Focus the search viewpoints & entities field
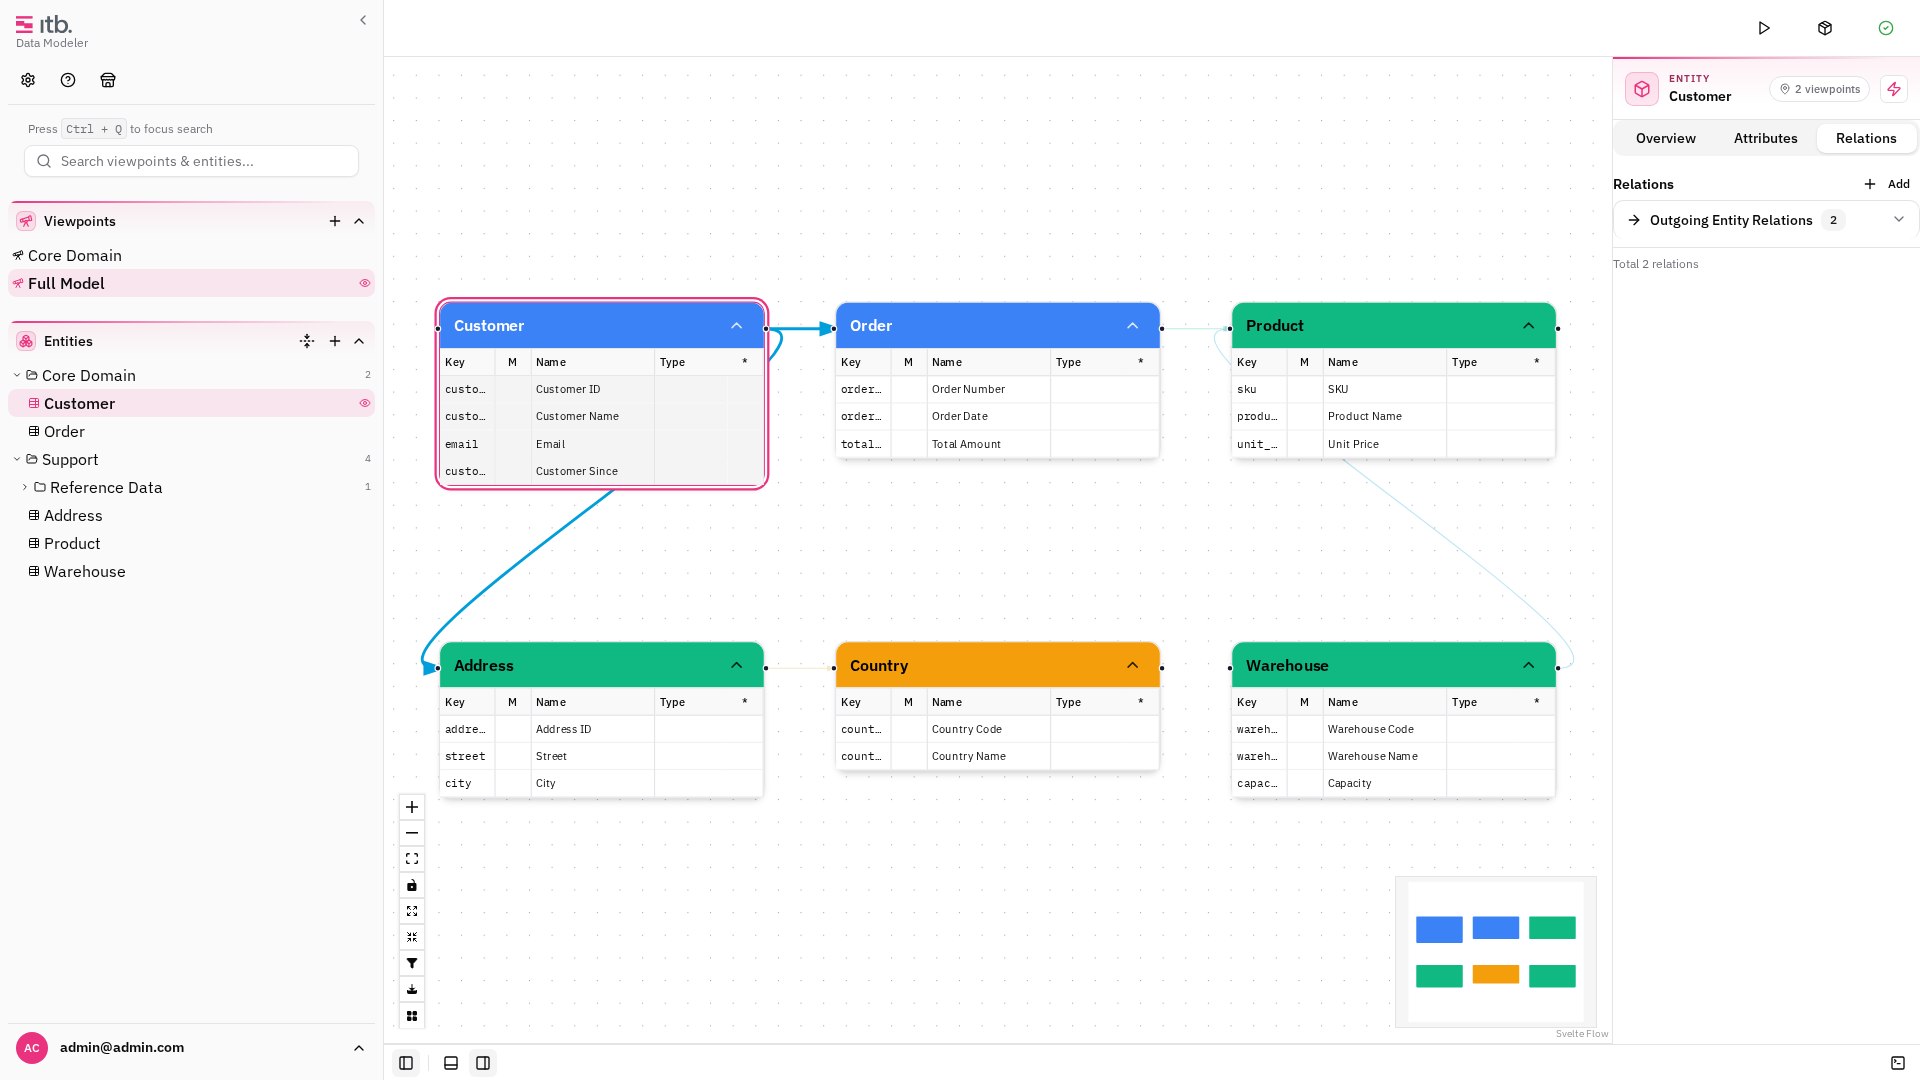 coord(191,161)
